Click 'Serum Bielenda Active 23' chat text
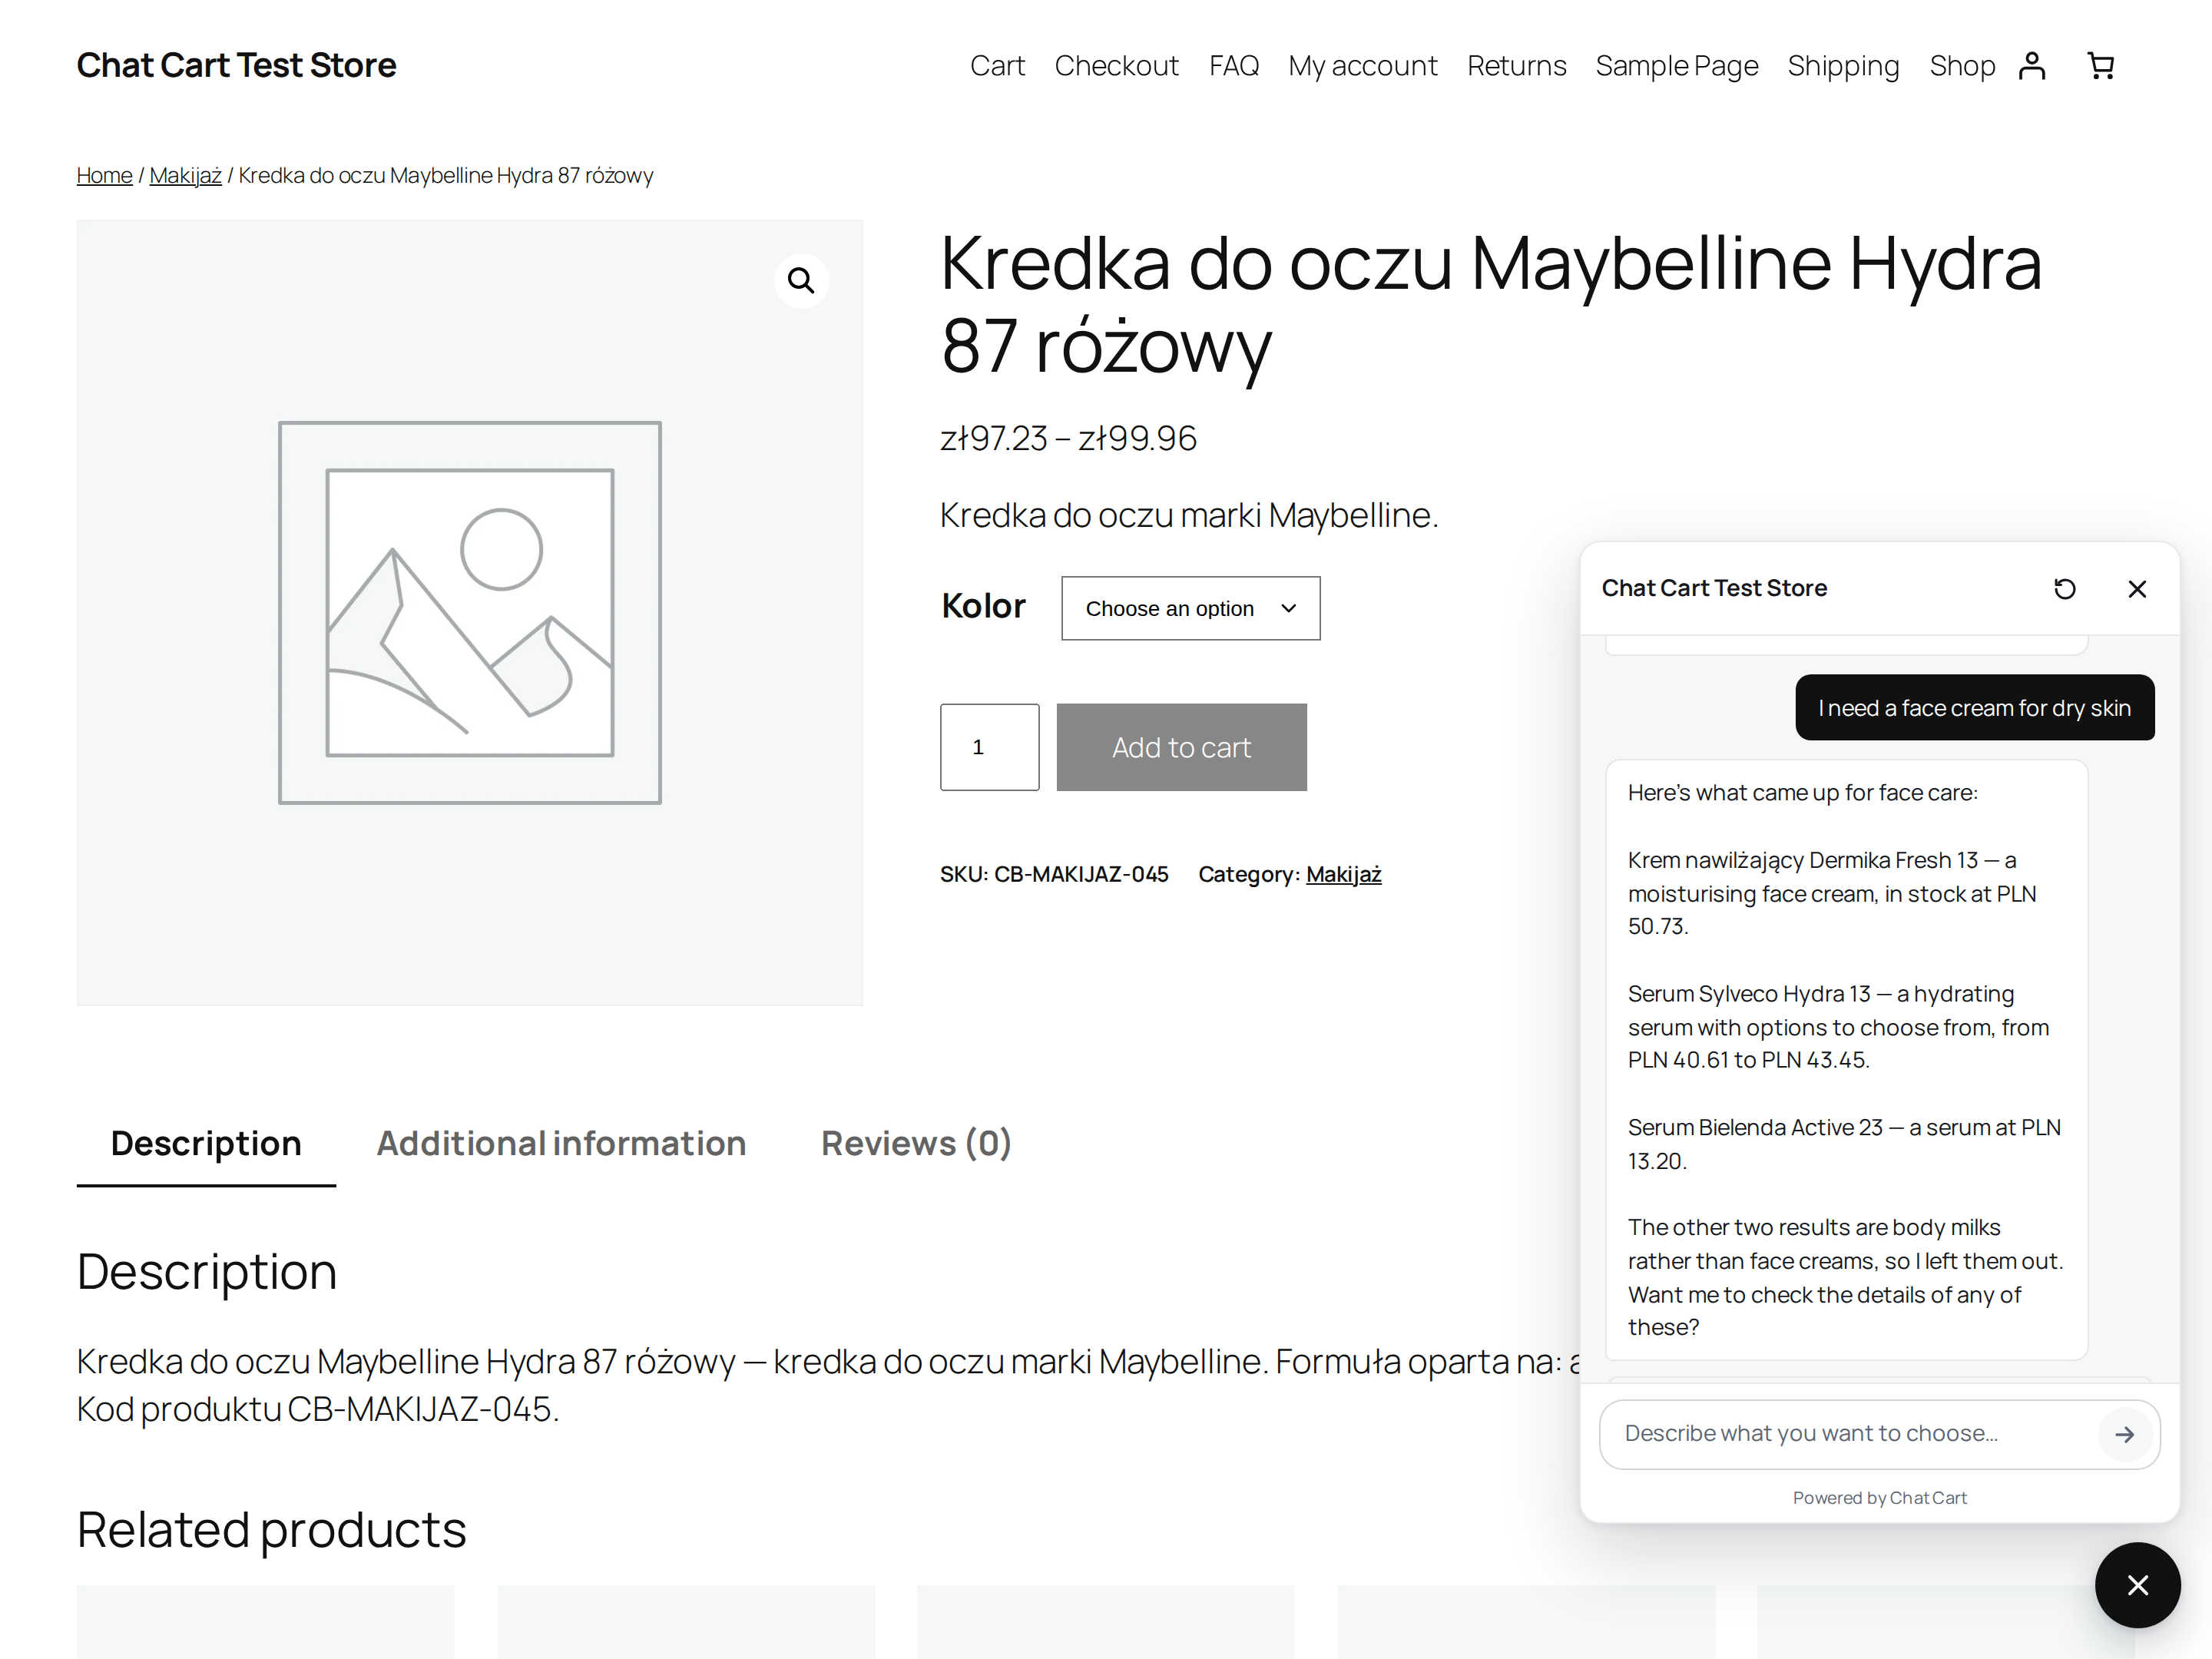Viewport: 2212px width, 1659px height. (1755, 1128)
